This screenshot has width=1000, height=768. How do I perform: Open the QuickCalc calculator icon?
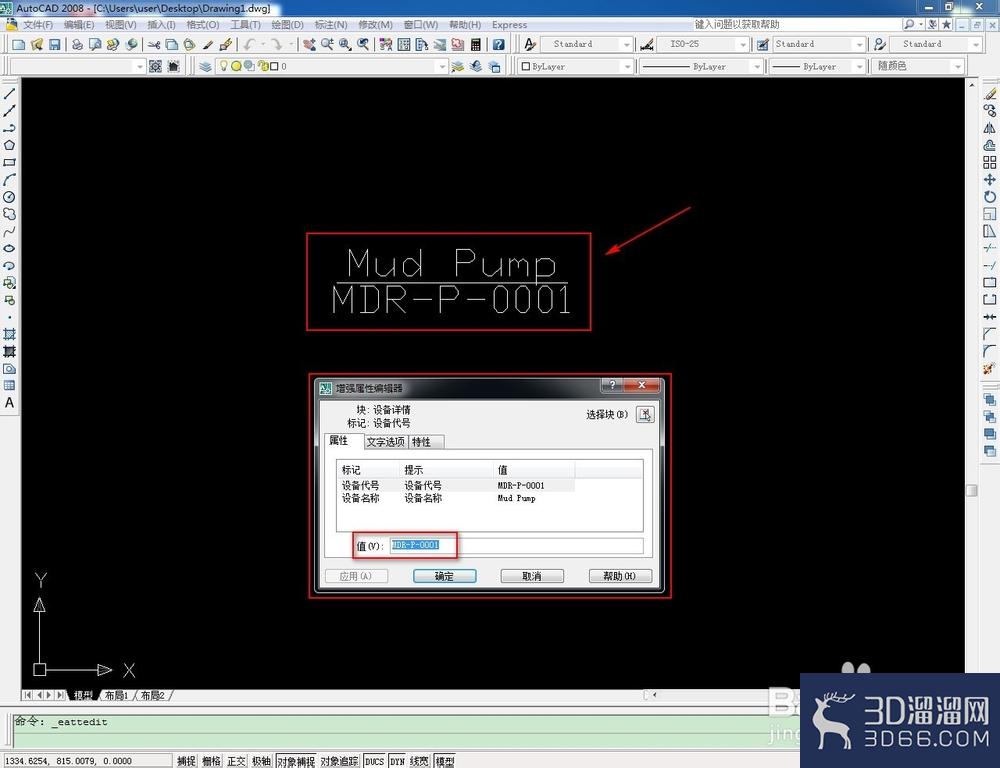[x=475, y=45]
